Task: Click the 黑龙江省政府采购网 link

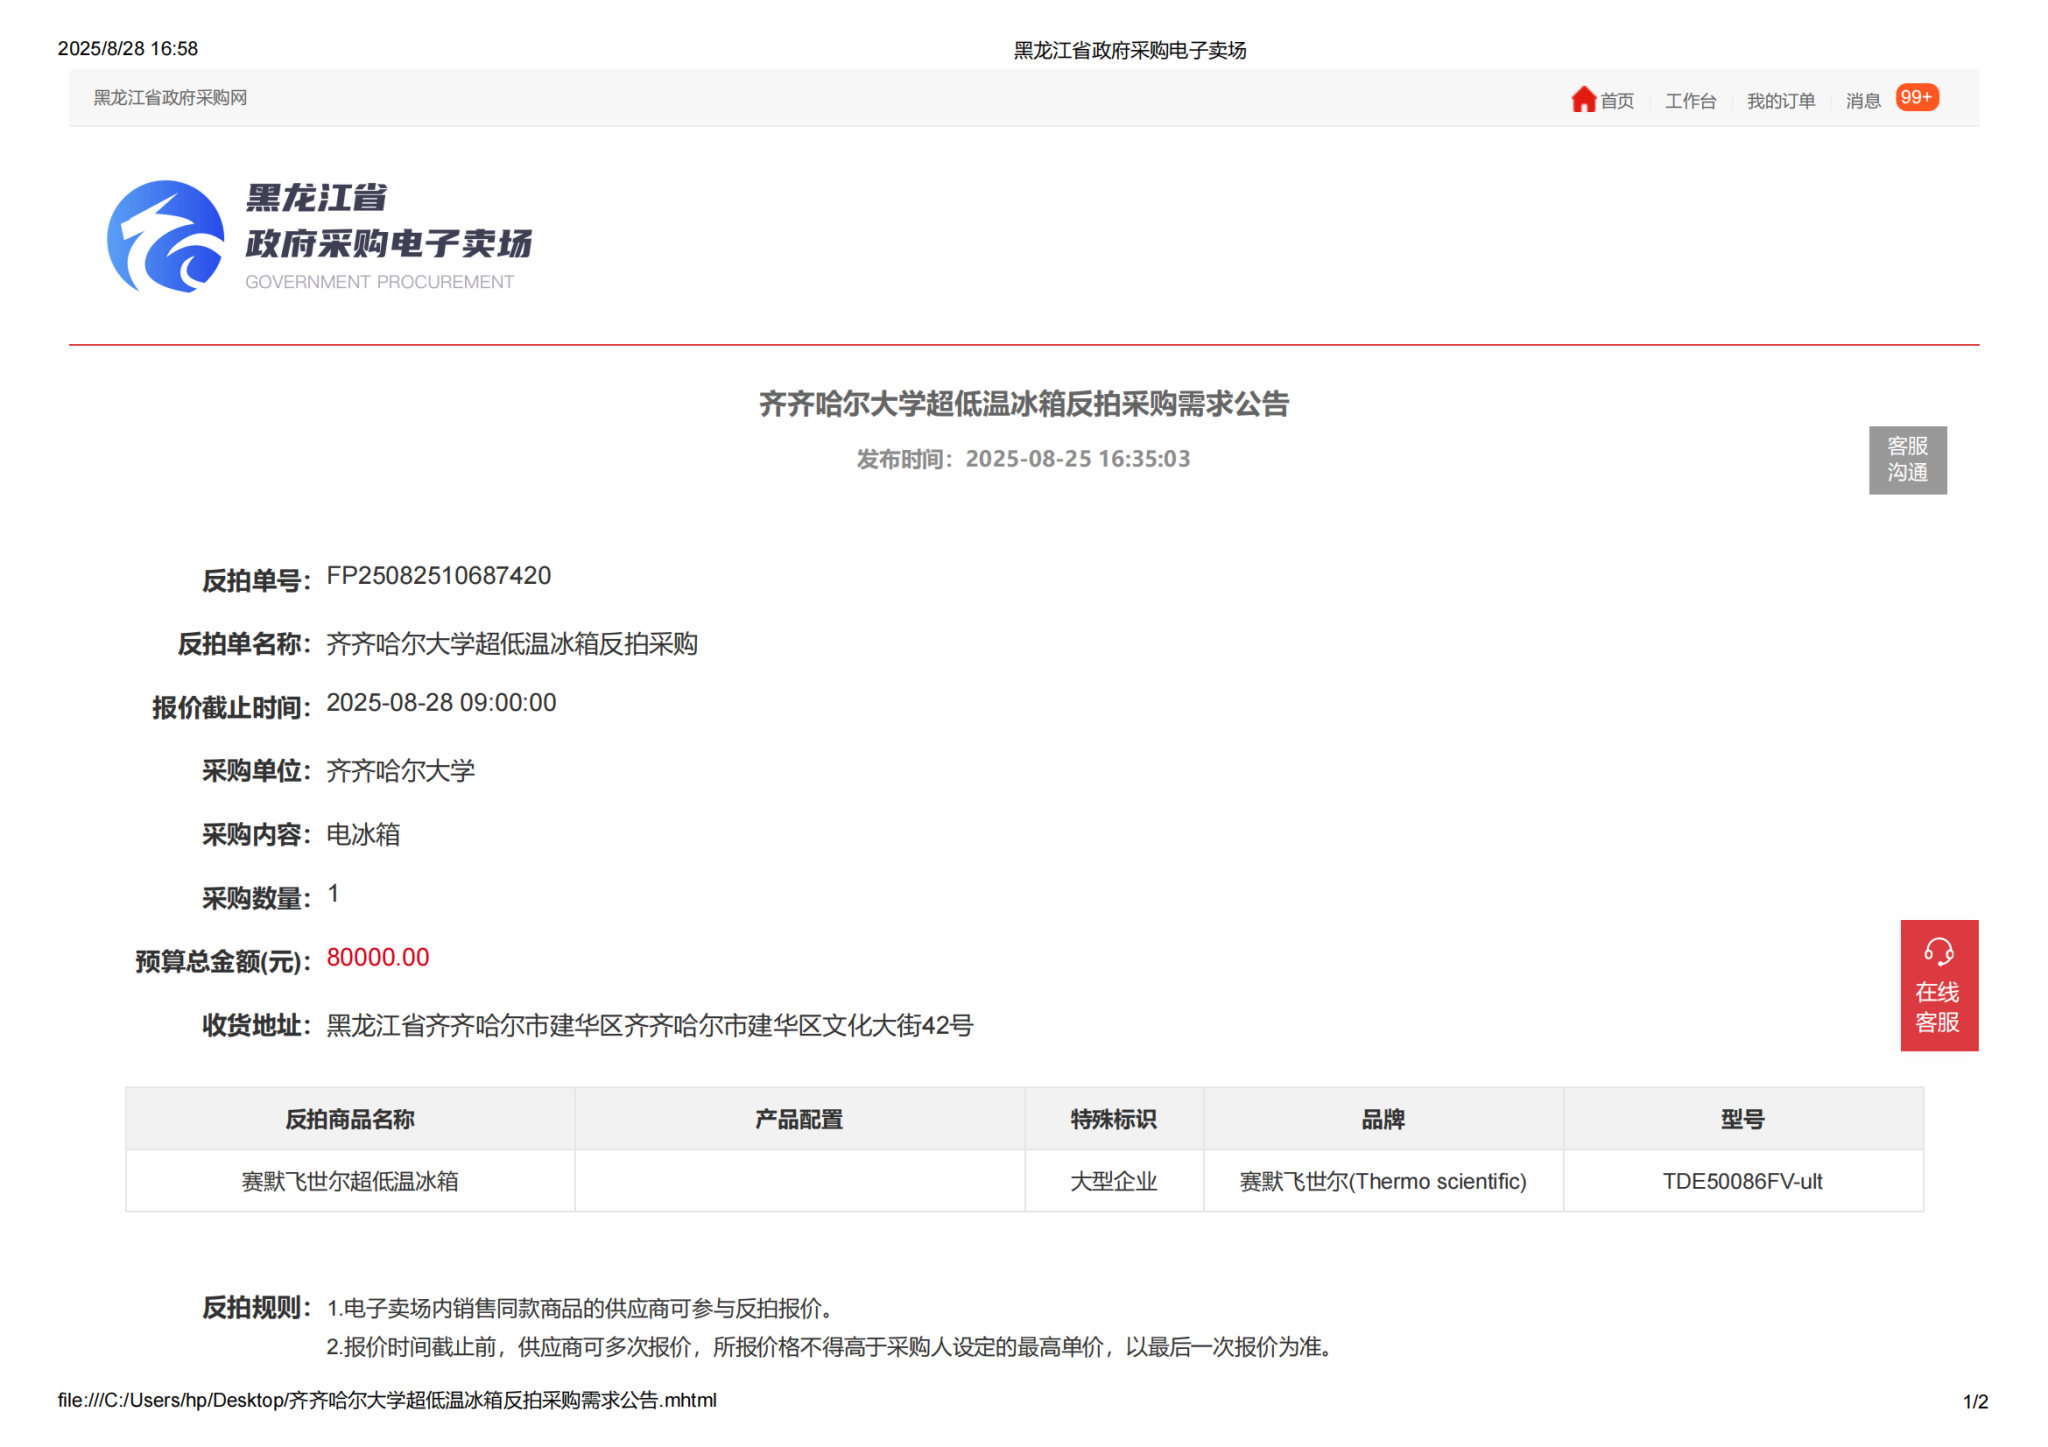Action: pyautogui.click(x=170, y=97)
